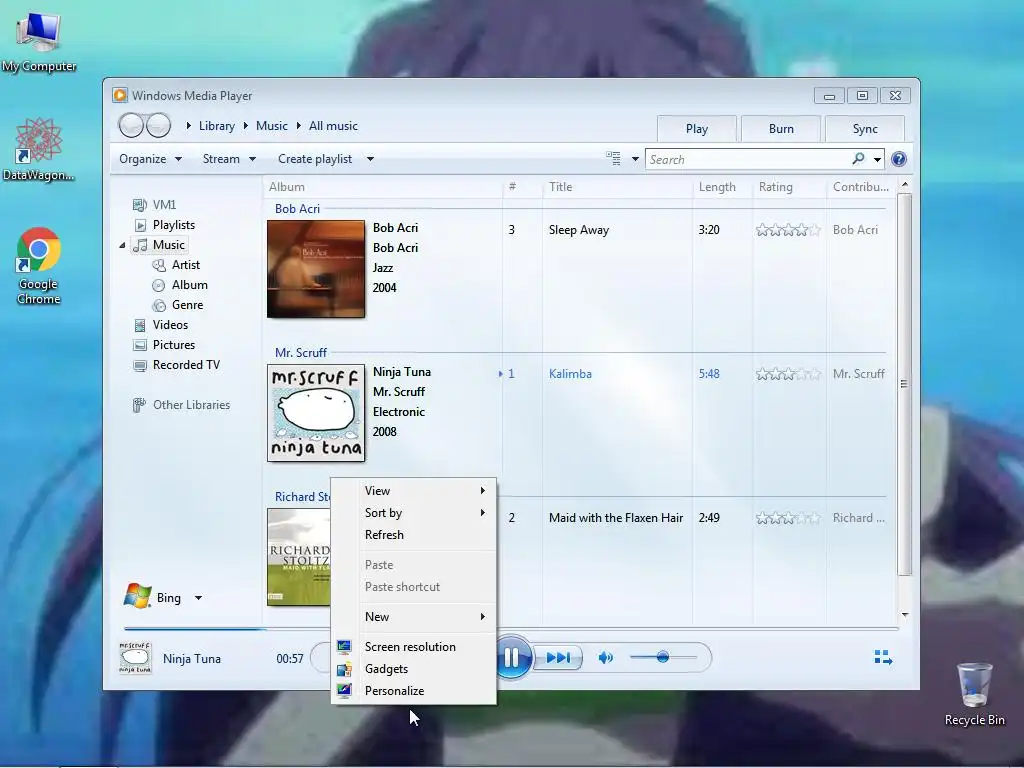
Task: Open the Bing store dropdown arrow
Action: coord(199,598)
